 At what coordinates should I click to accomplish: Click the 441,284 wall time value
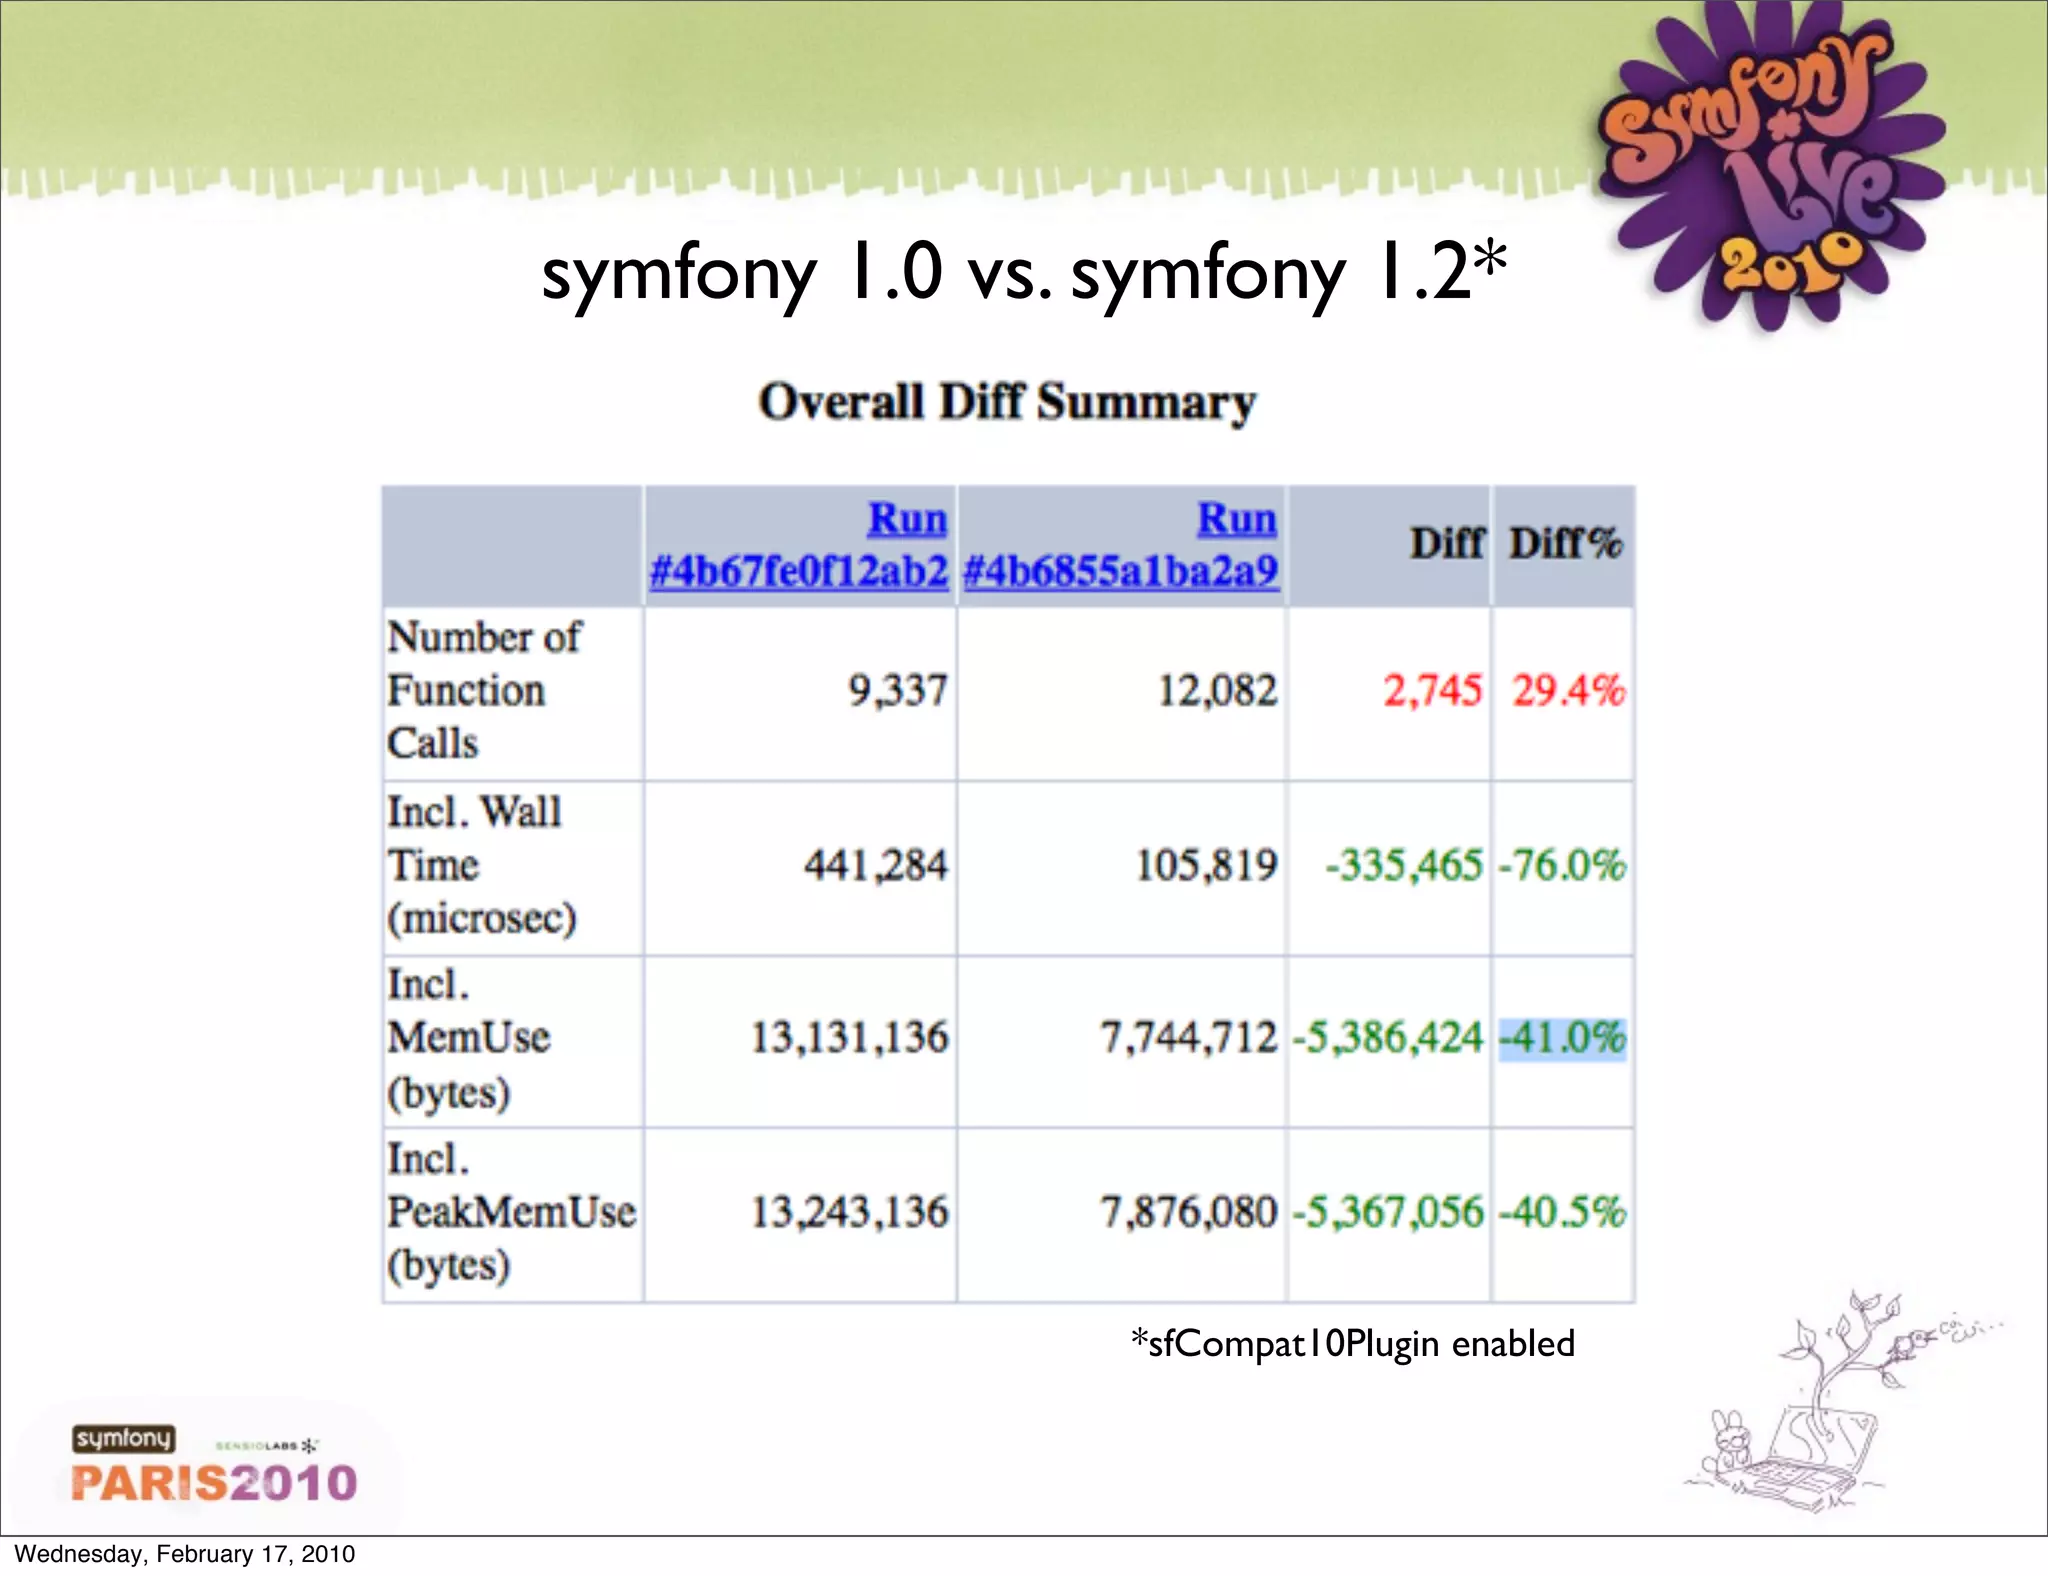(x=875, y=865)
